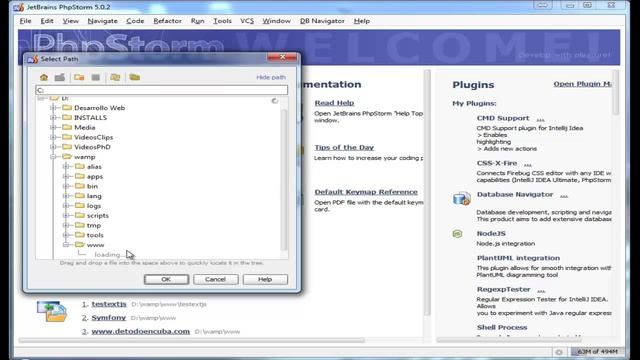Open the File menu

pyautogui.click(x=25, y=21)
